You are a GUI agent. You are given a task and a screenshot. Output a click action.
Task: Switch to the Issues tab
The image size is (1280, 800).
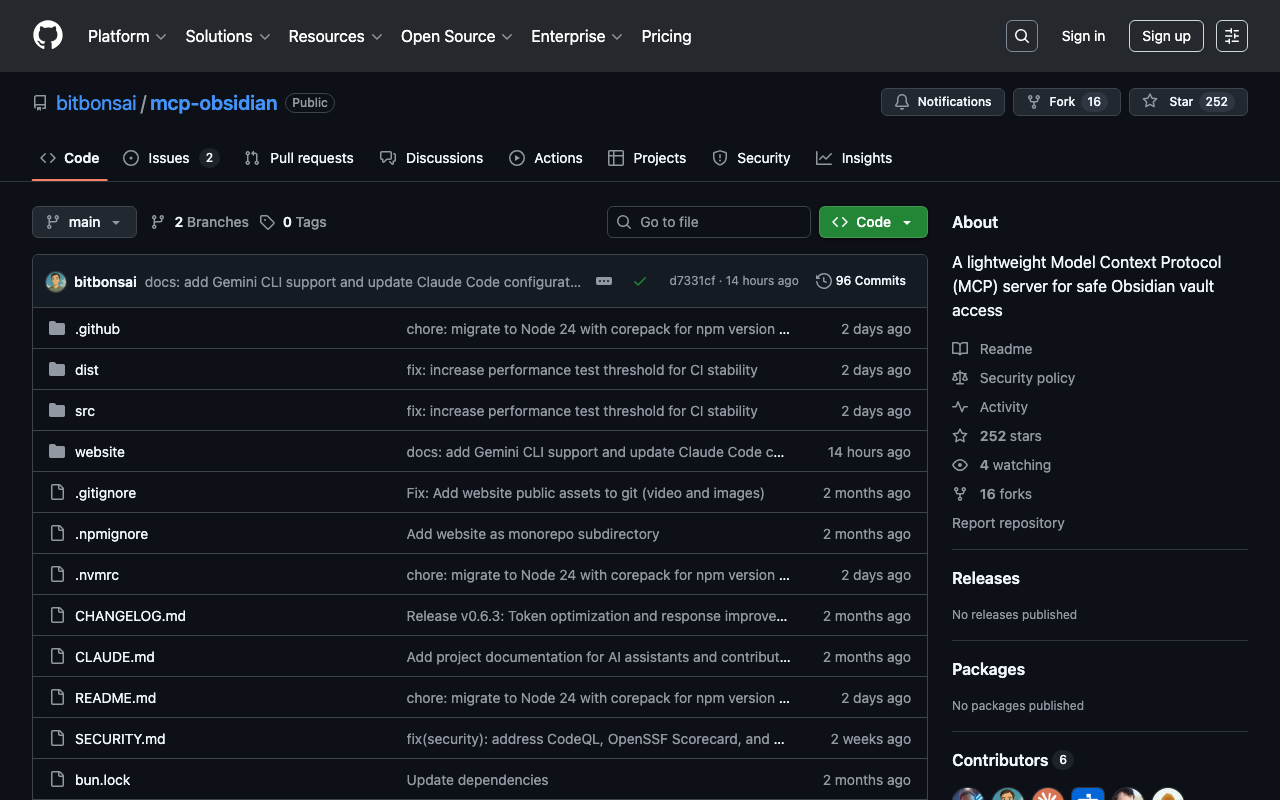coord(169,158)
